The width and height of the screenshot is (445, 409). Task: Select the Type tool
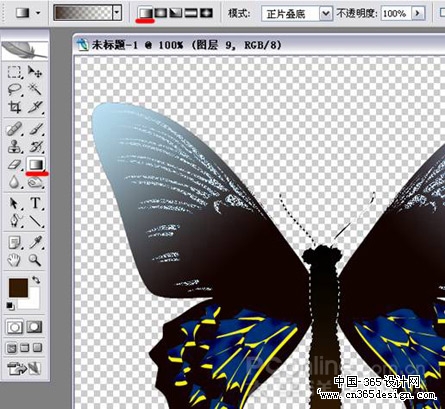(x=35, y=203)
